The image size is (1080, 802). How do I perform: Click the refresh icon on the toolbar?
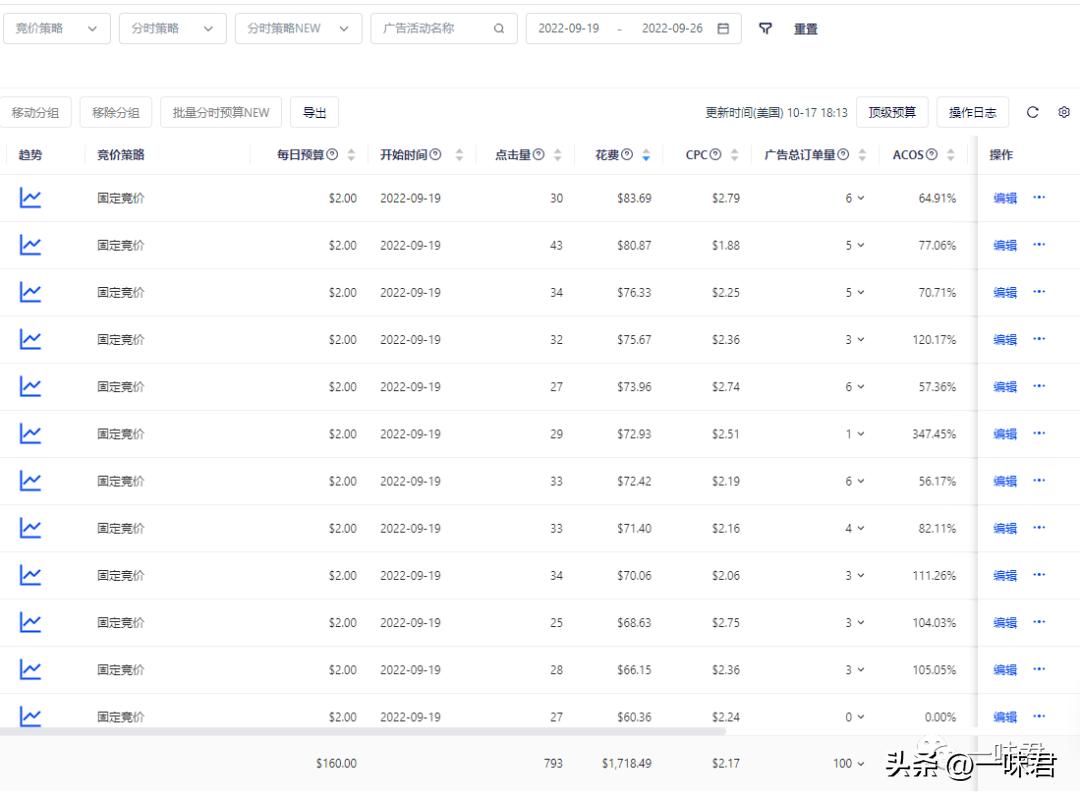point(1033,112)
